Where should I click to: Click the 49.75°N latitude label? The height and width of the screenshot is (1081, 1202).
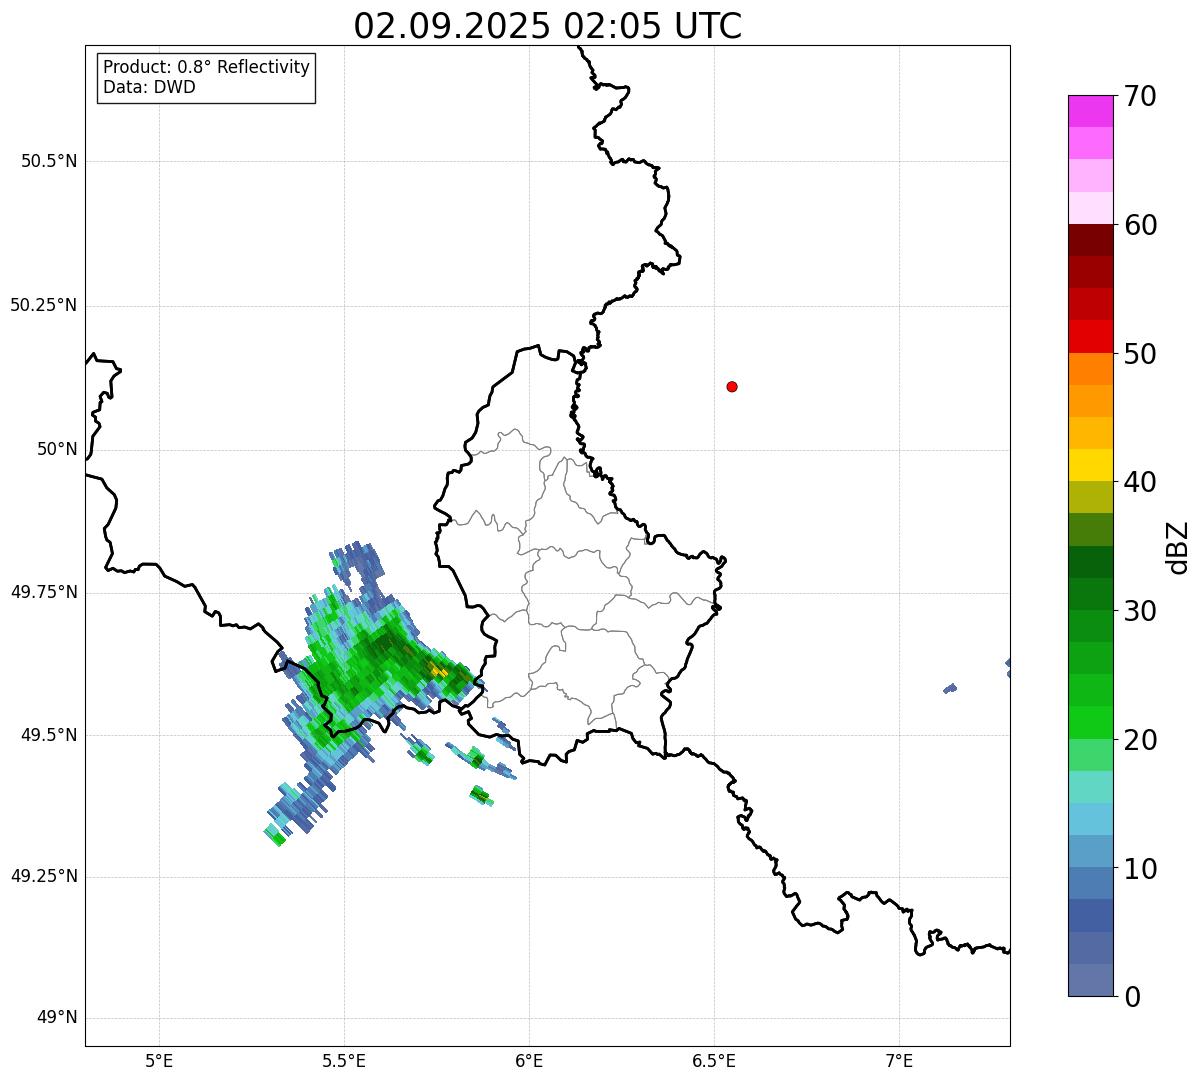tap(44, 592)
